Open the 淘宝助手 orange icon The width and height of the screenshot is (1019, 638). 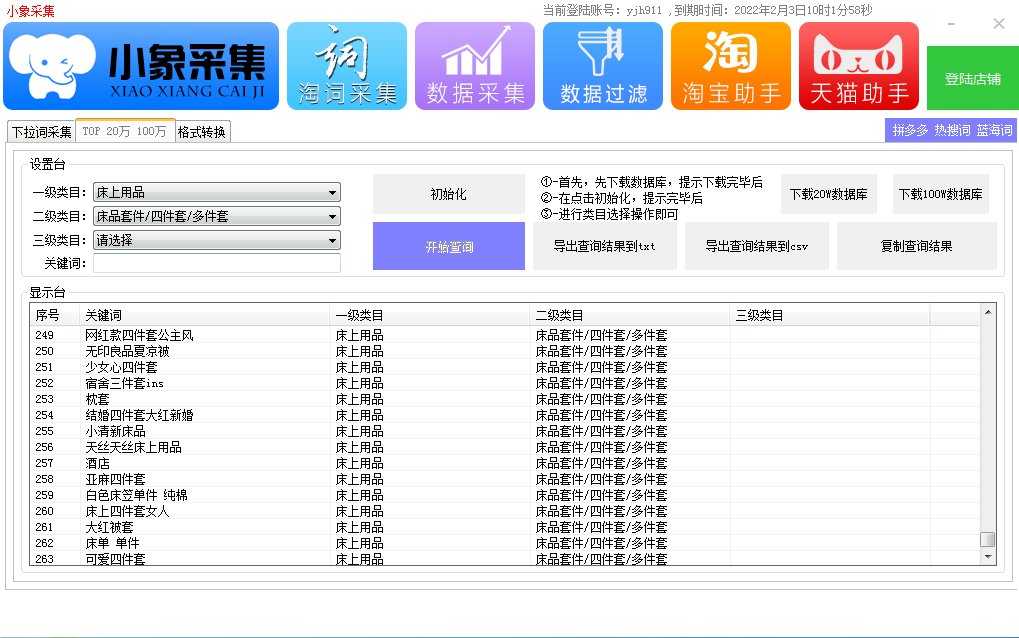point(730,66)
